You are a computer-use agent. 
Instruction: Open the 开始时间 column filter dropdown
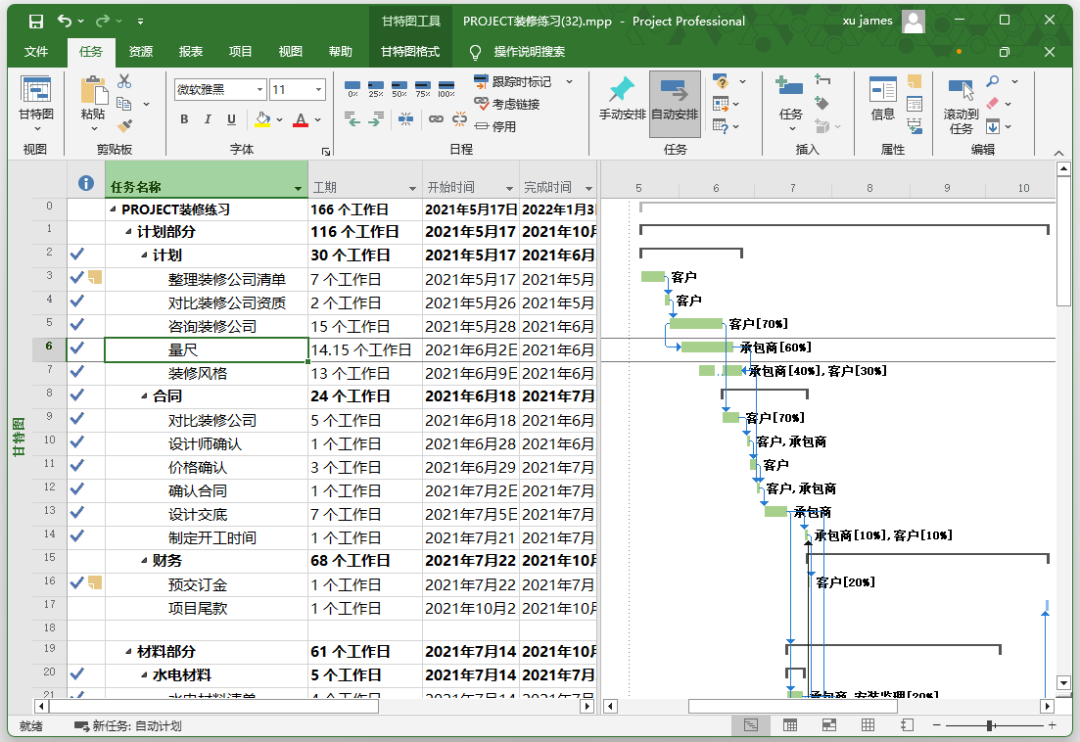[510, 188]
